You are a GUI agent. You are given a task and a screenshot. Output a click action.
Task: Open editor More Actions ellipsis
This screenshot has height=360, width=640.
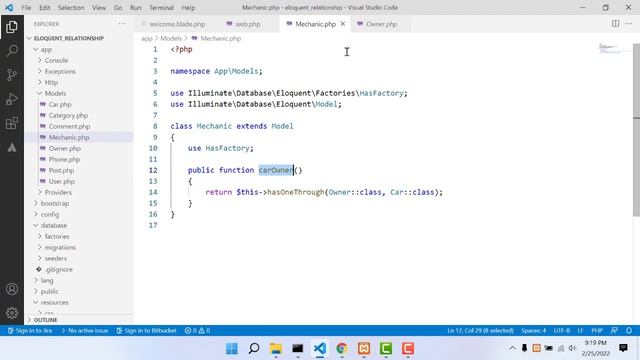coord(629,24)
